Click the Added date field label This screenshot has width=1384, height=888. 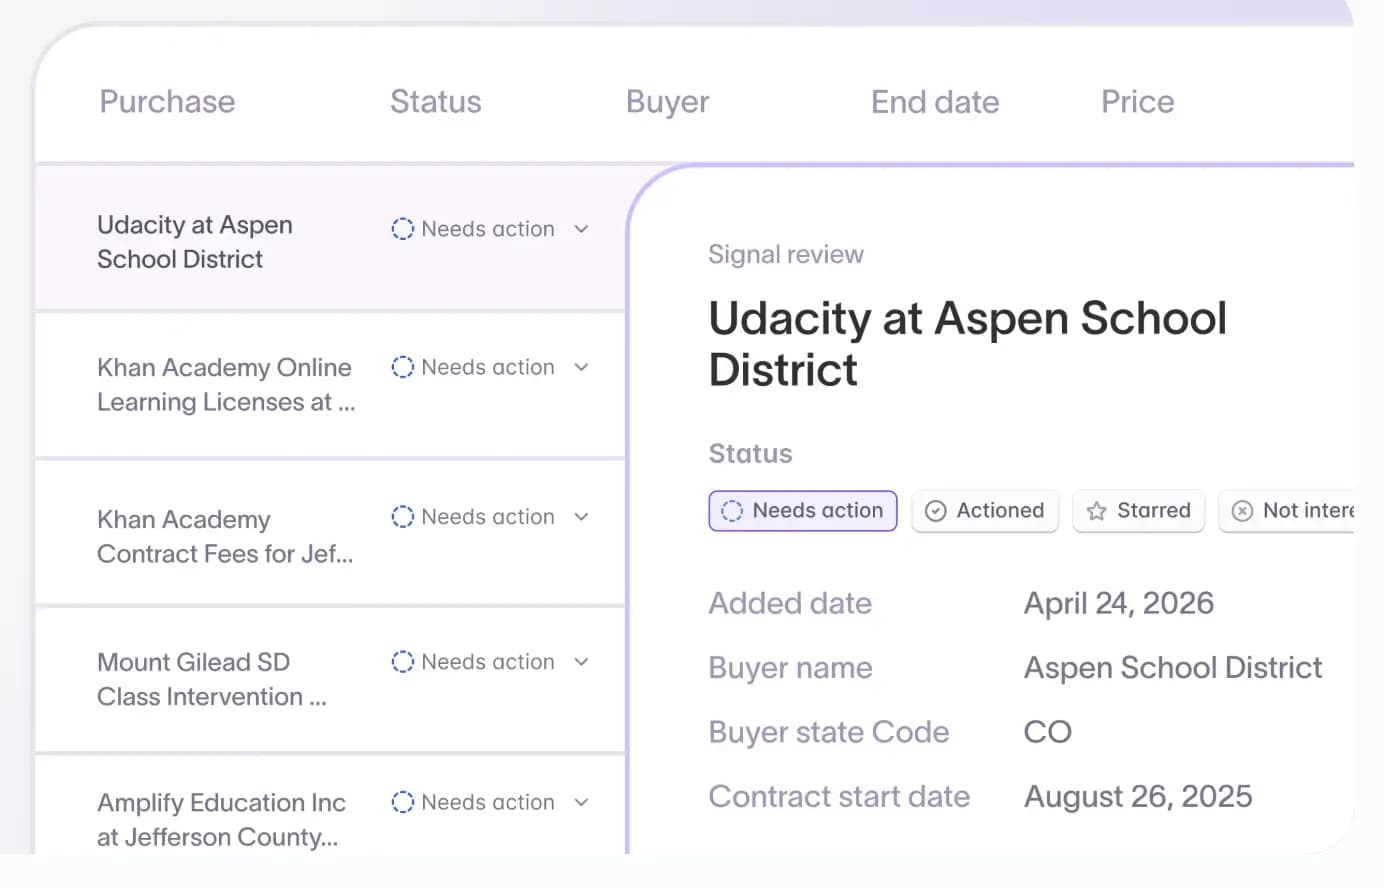(x=790, y=603)
